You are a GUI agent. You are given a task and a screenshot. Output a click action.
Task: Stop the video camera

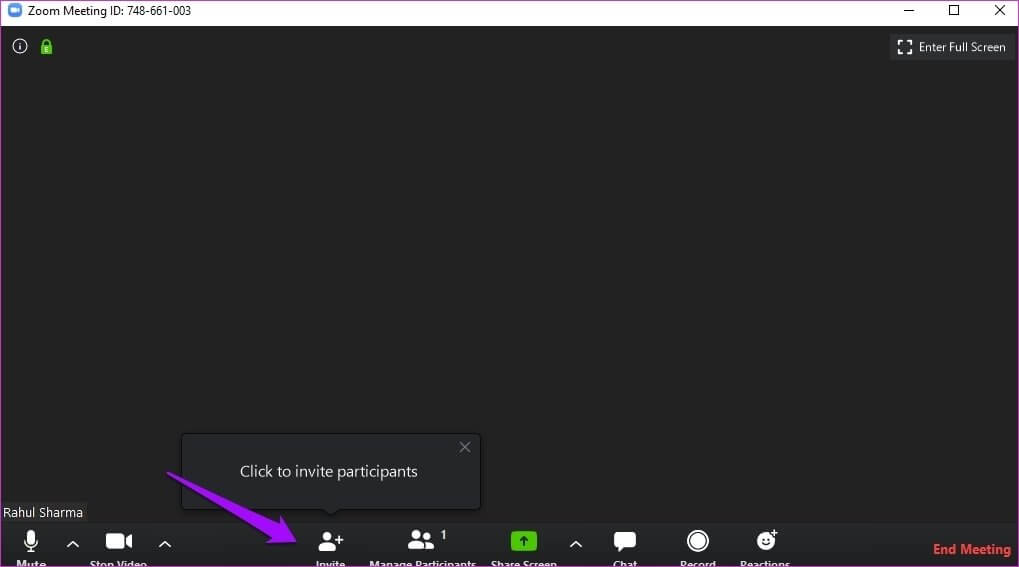(x=119, y=546)
